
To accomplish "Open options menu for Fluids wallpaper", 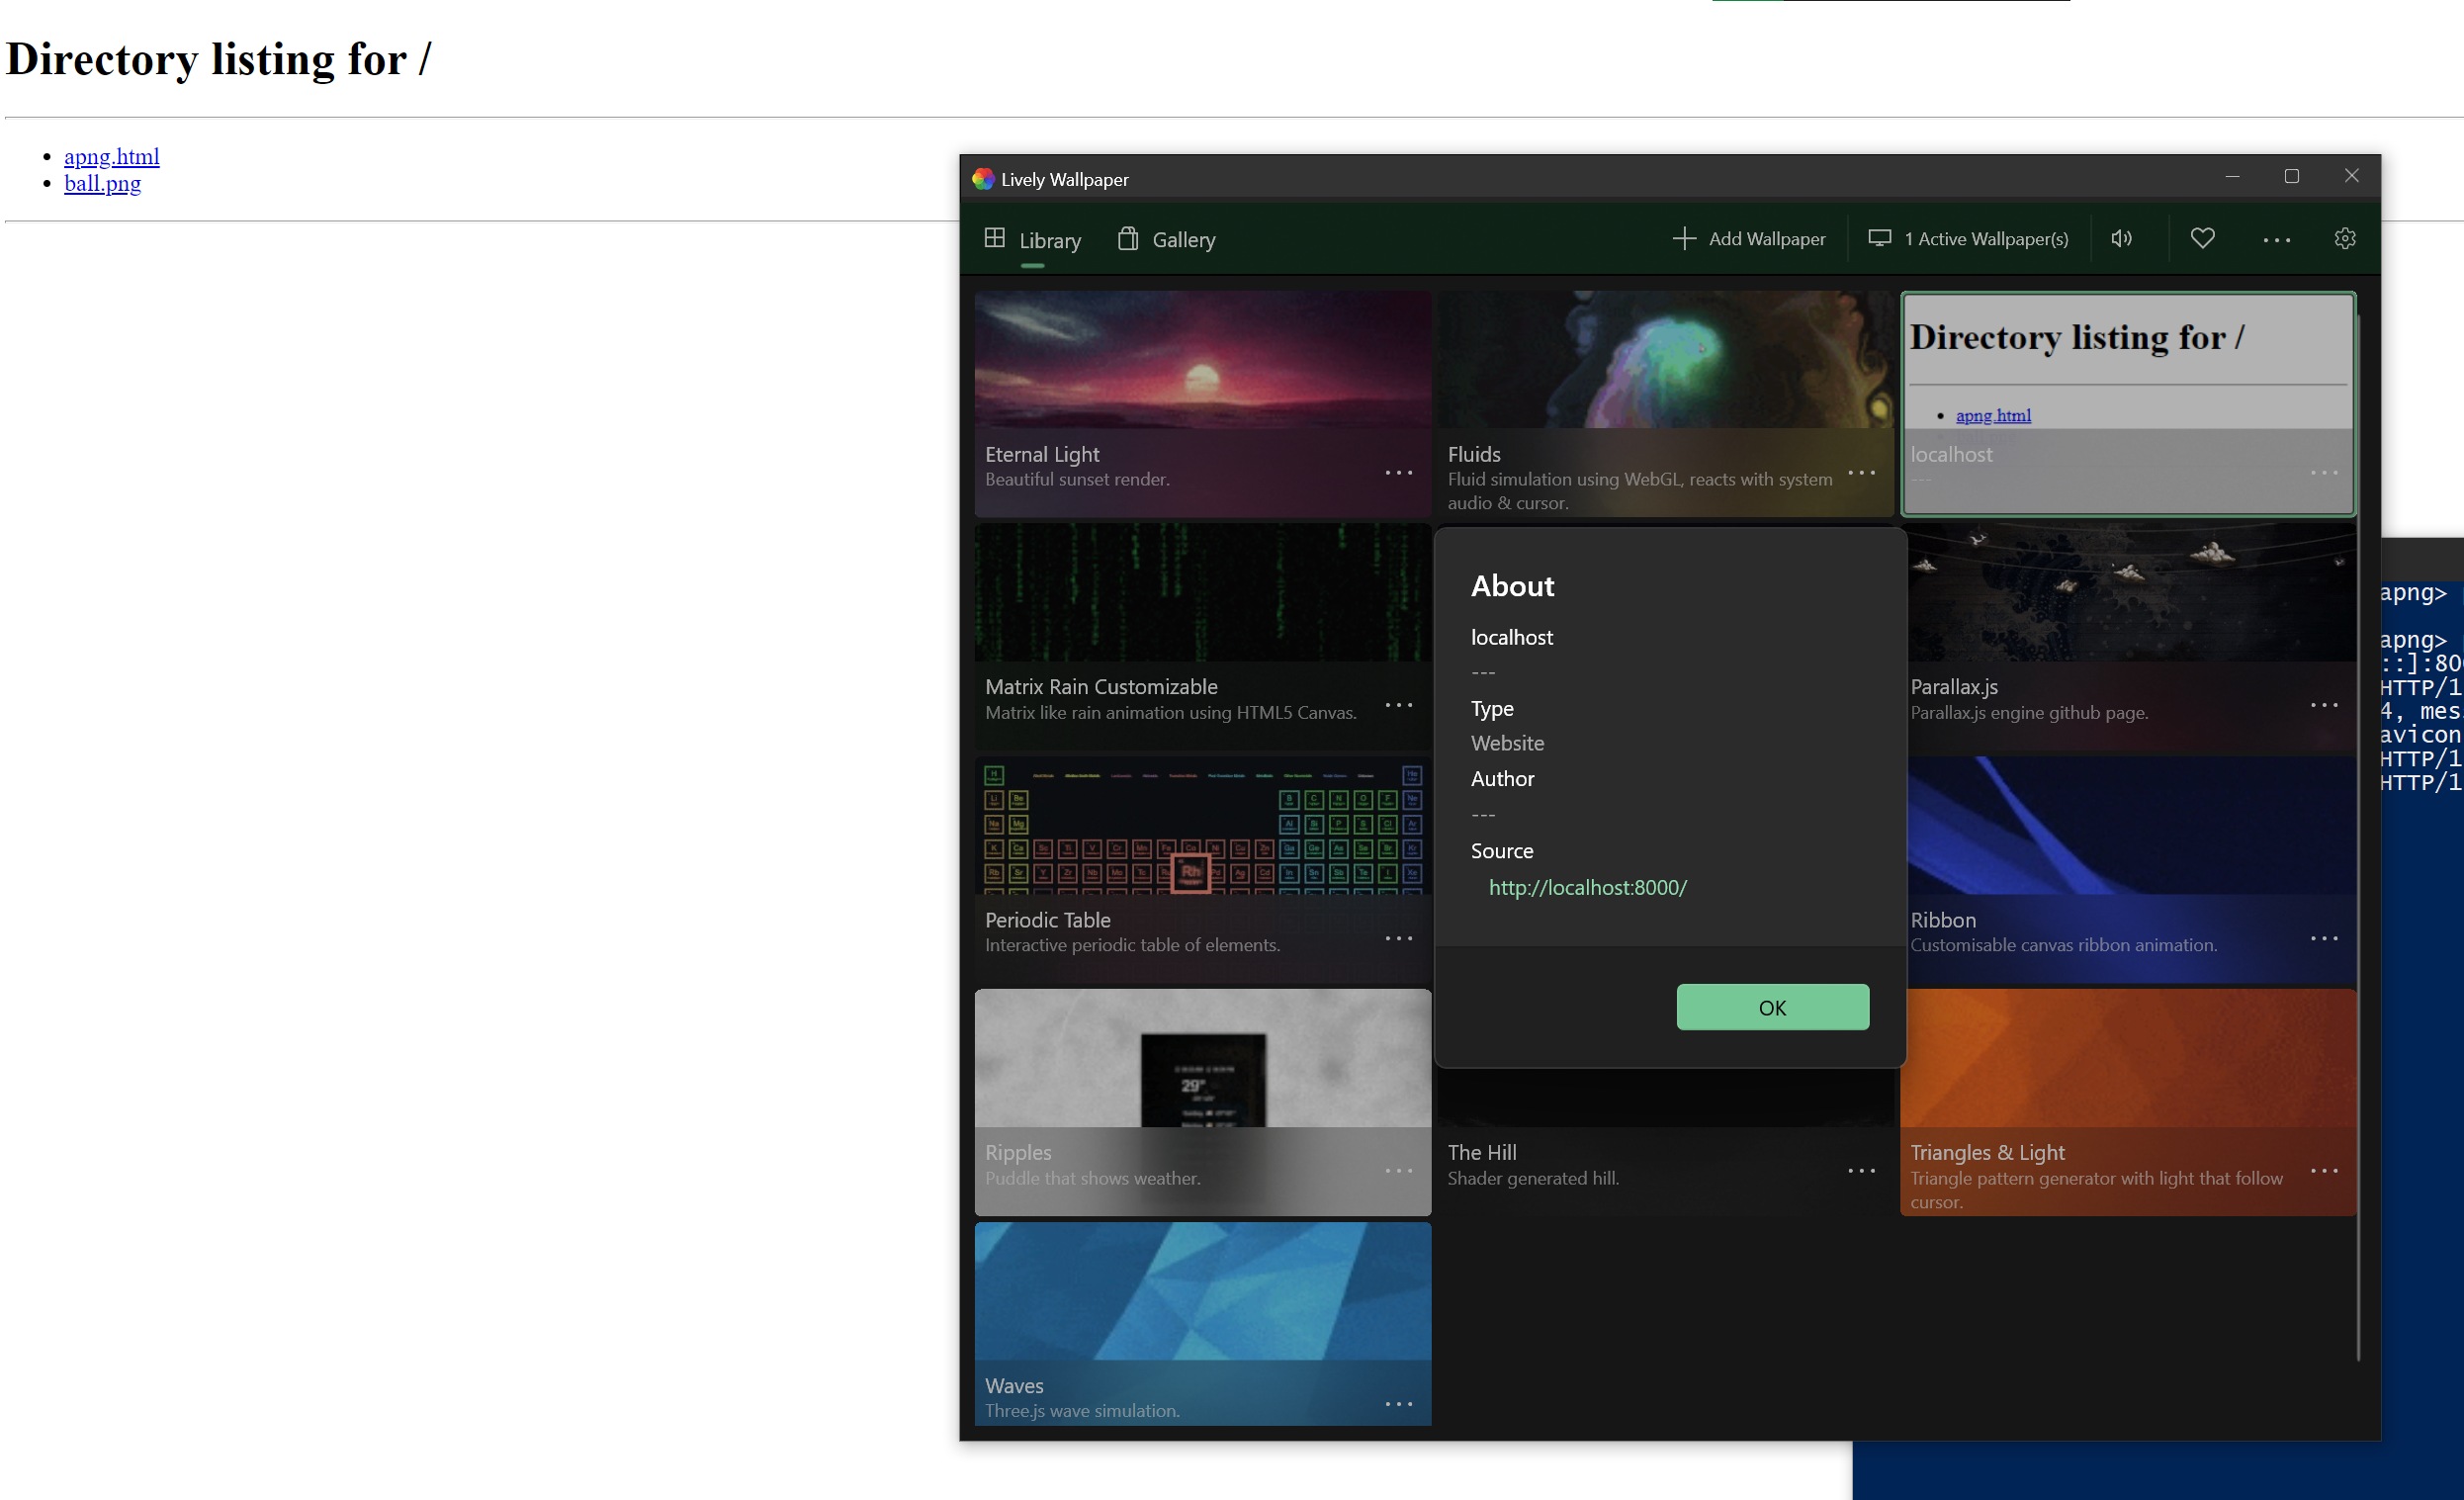I will [x=1861, y=473].
